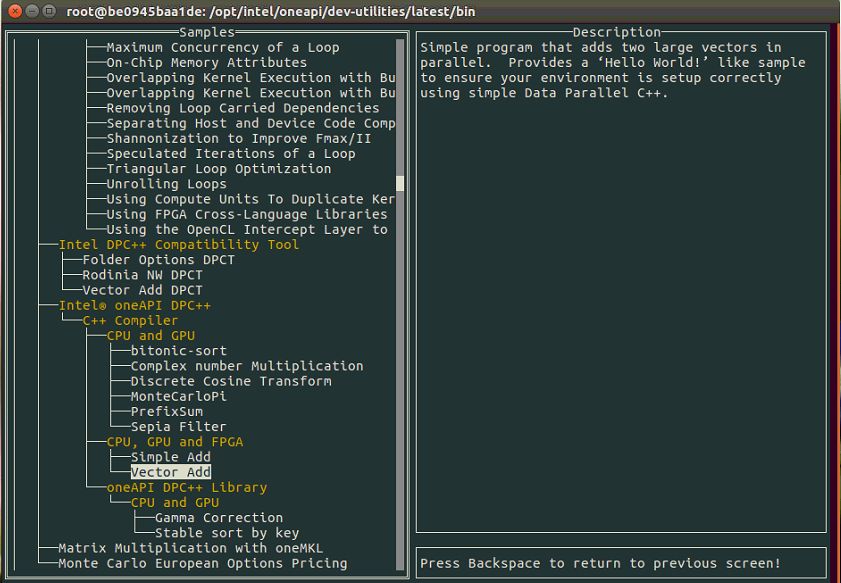Select Using Compute Units To Duplicate Ker entry

click(250, 200)
